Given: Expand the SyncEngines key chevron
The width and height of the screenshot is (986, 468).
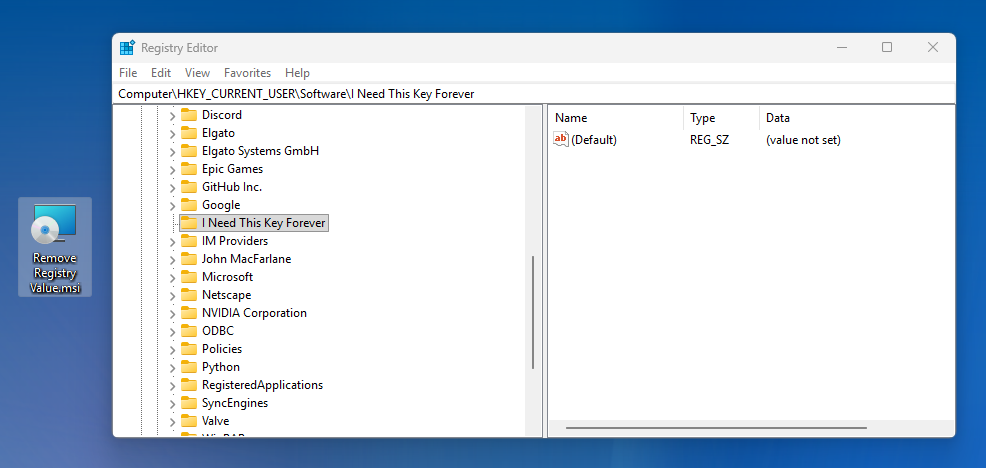Looking at the screenshot, I should [172, 403].
